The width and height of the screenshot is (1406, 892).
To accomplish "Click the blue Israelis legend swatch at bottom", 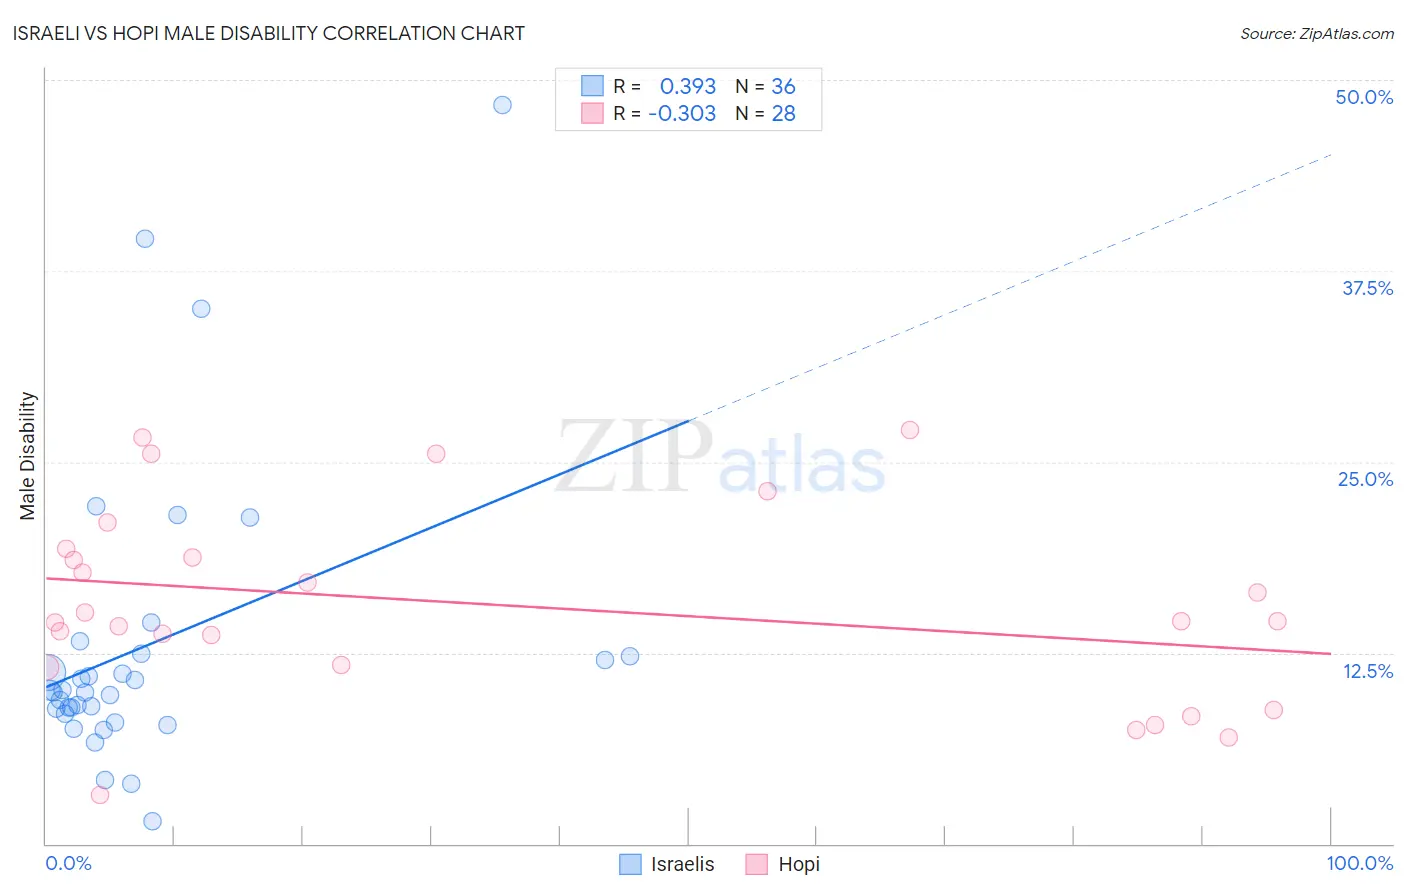I will tap(630, 864).
